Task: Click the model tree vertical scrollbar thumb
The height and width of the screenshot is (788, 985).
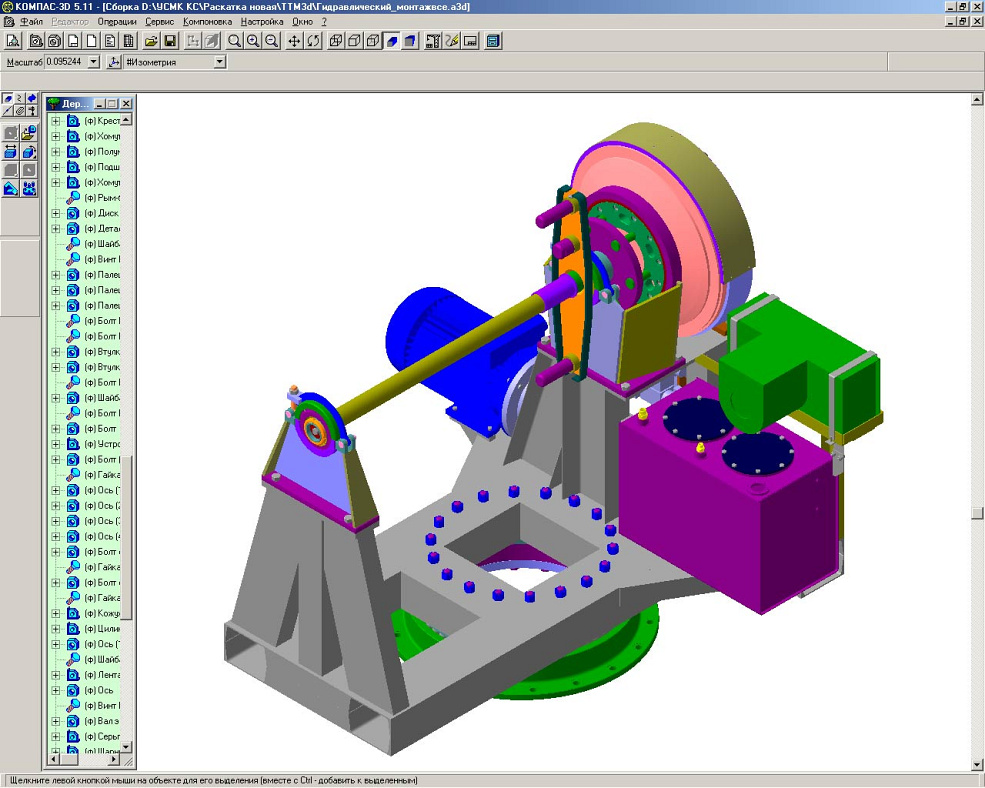Action: click(x=127, y=535)
